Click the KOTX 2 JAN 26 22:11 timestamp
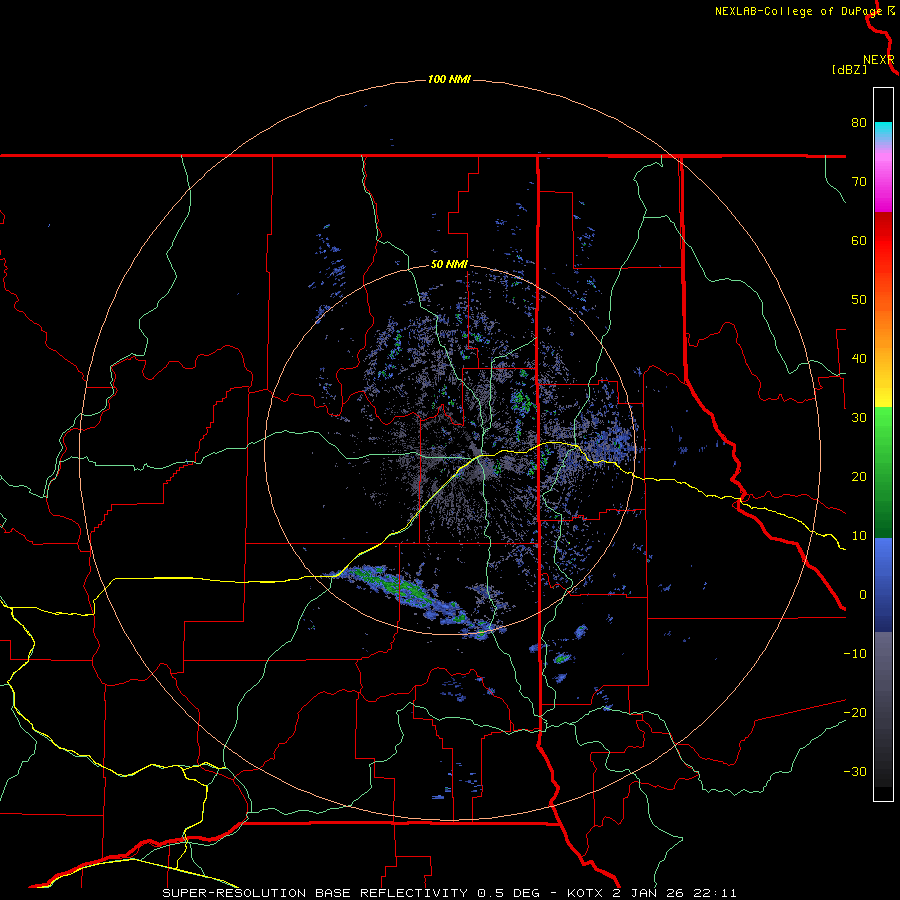 tap(651, 893)
